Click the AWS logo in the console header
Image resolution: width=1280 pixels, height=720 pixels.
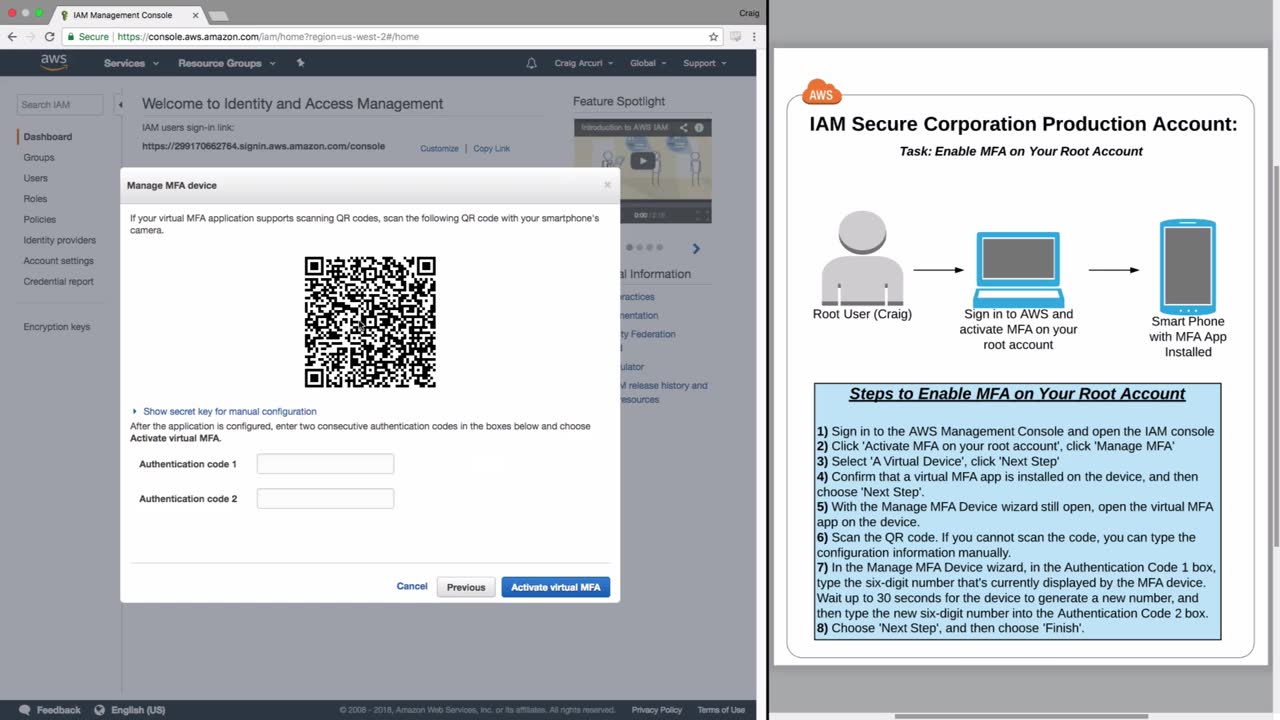(x=54, y=62)
